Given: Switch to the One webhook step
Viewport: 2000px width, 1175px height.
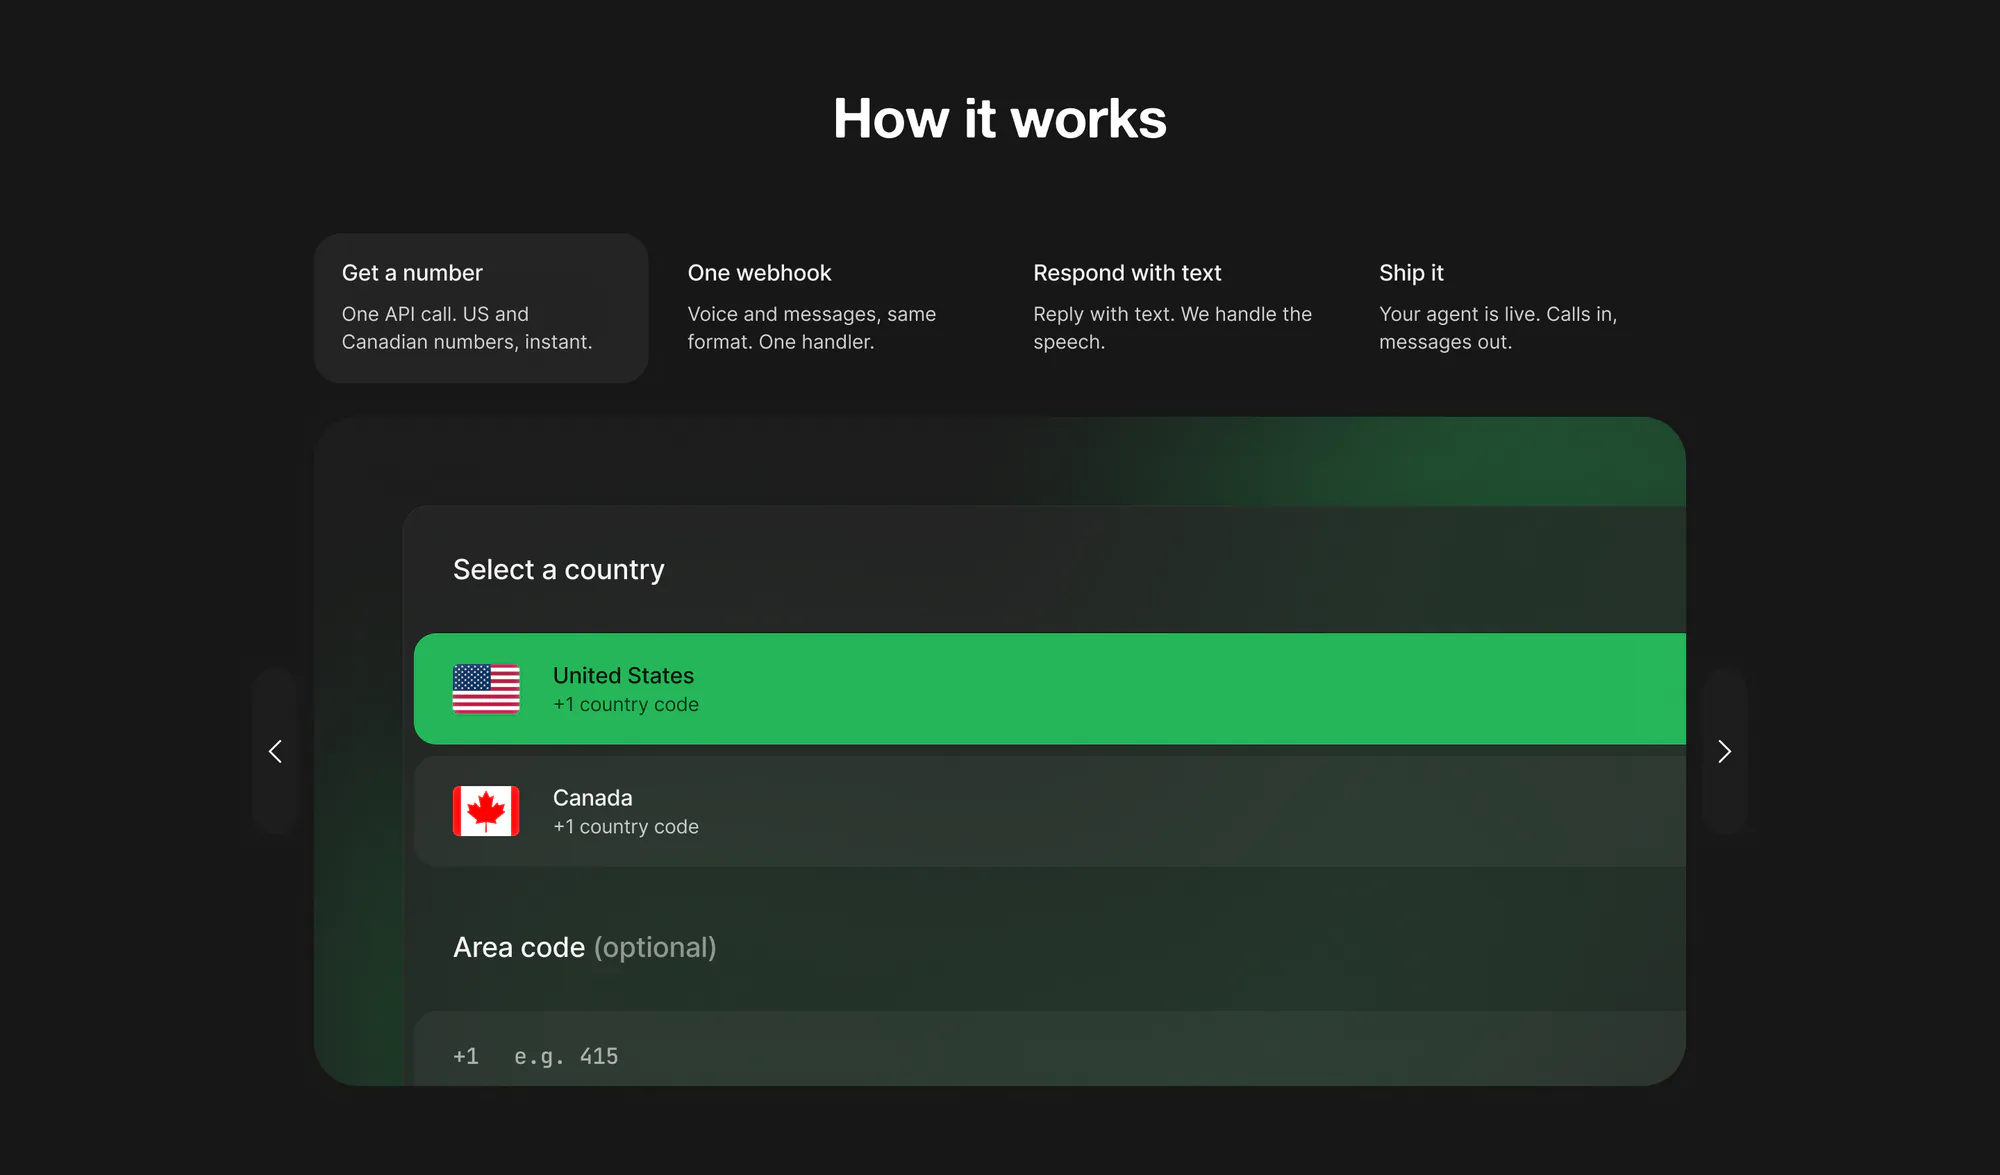Looking at the screenshot, I should [827, 308].
